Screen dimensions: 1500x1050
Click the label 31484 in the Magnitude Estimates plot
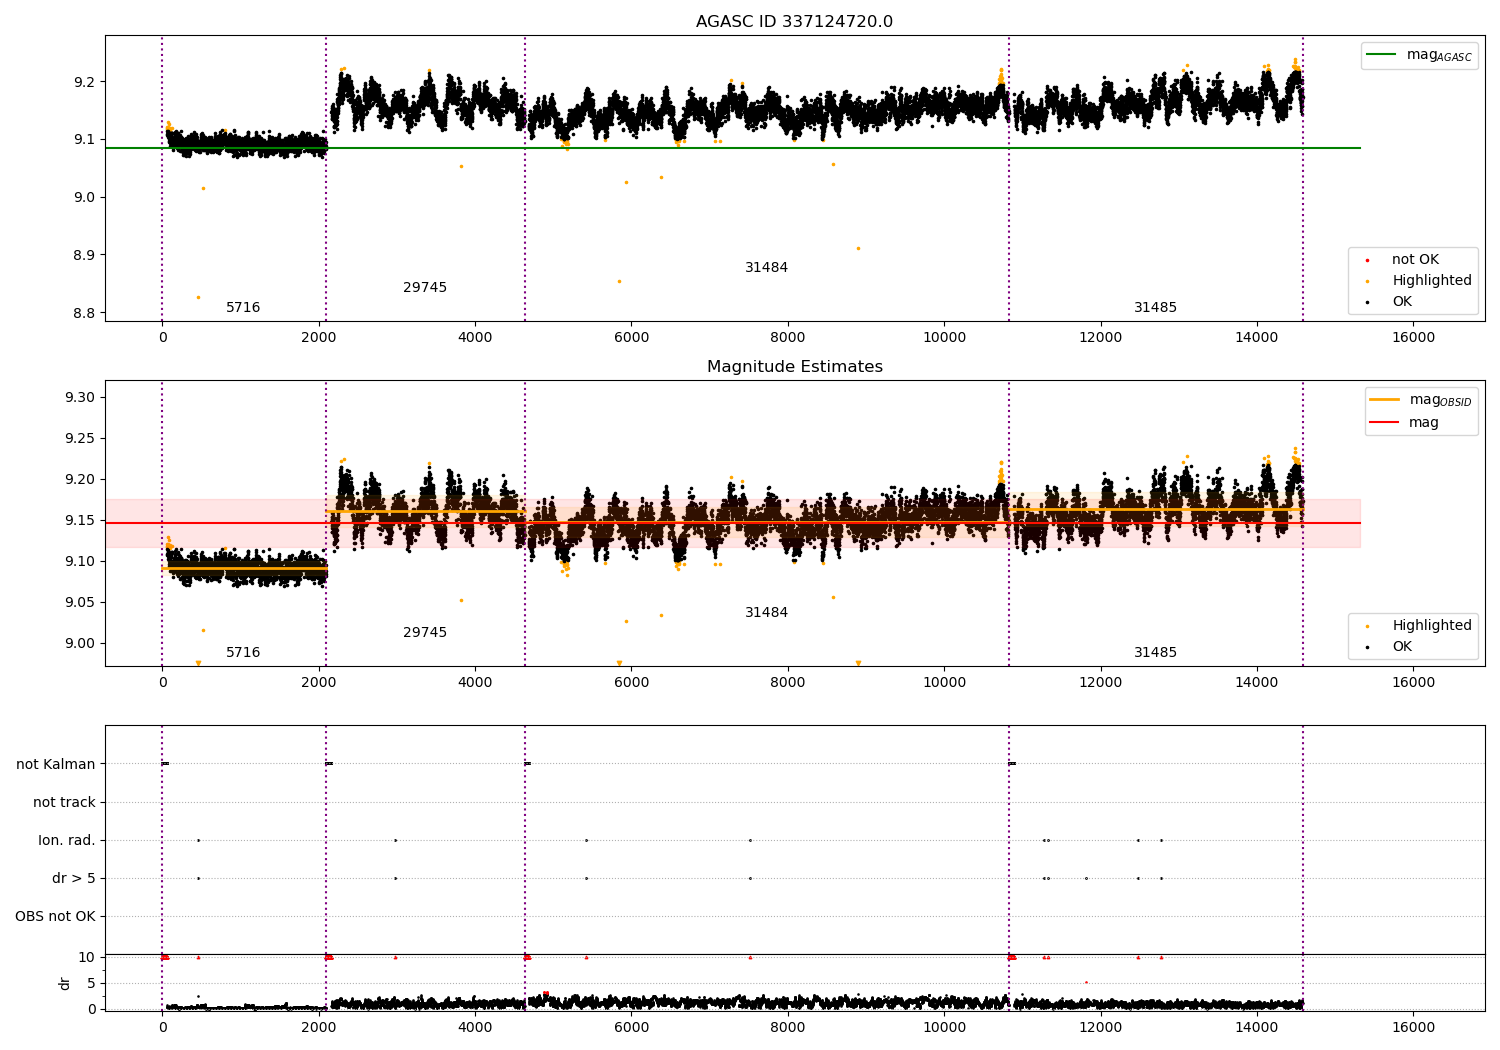point(767,613)
